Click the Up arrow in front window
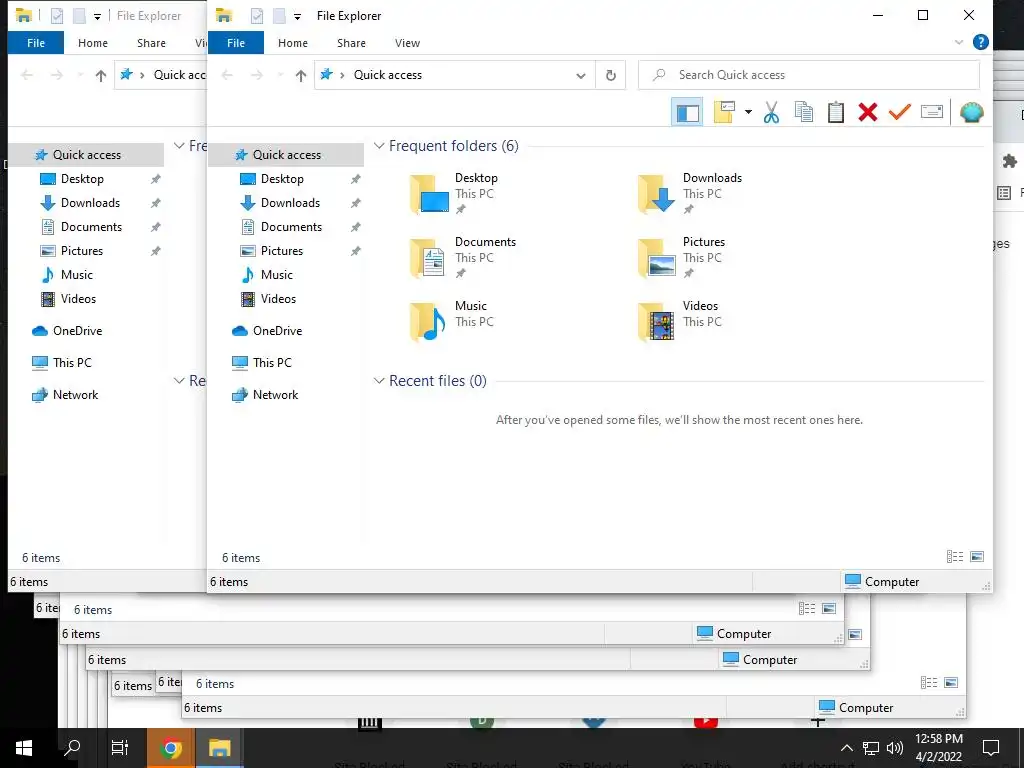The width and height of the screenshot is (1024, 768). point(300,75)
